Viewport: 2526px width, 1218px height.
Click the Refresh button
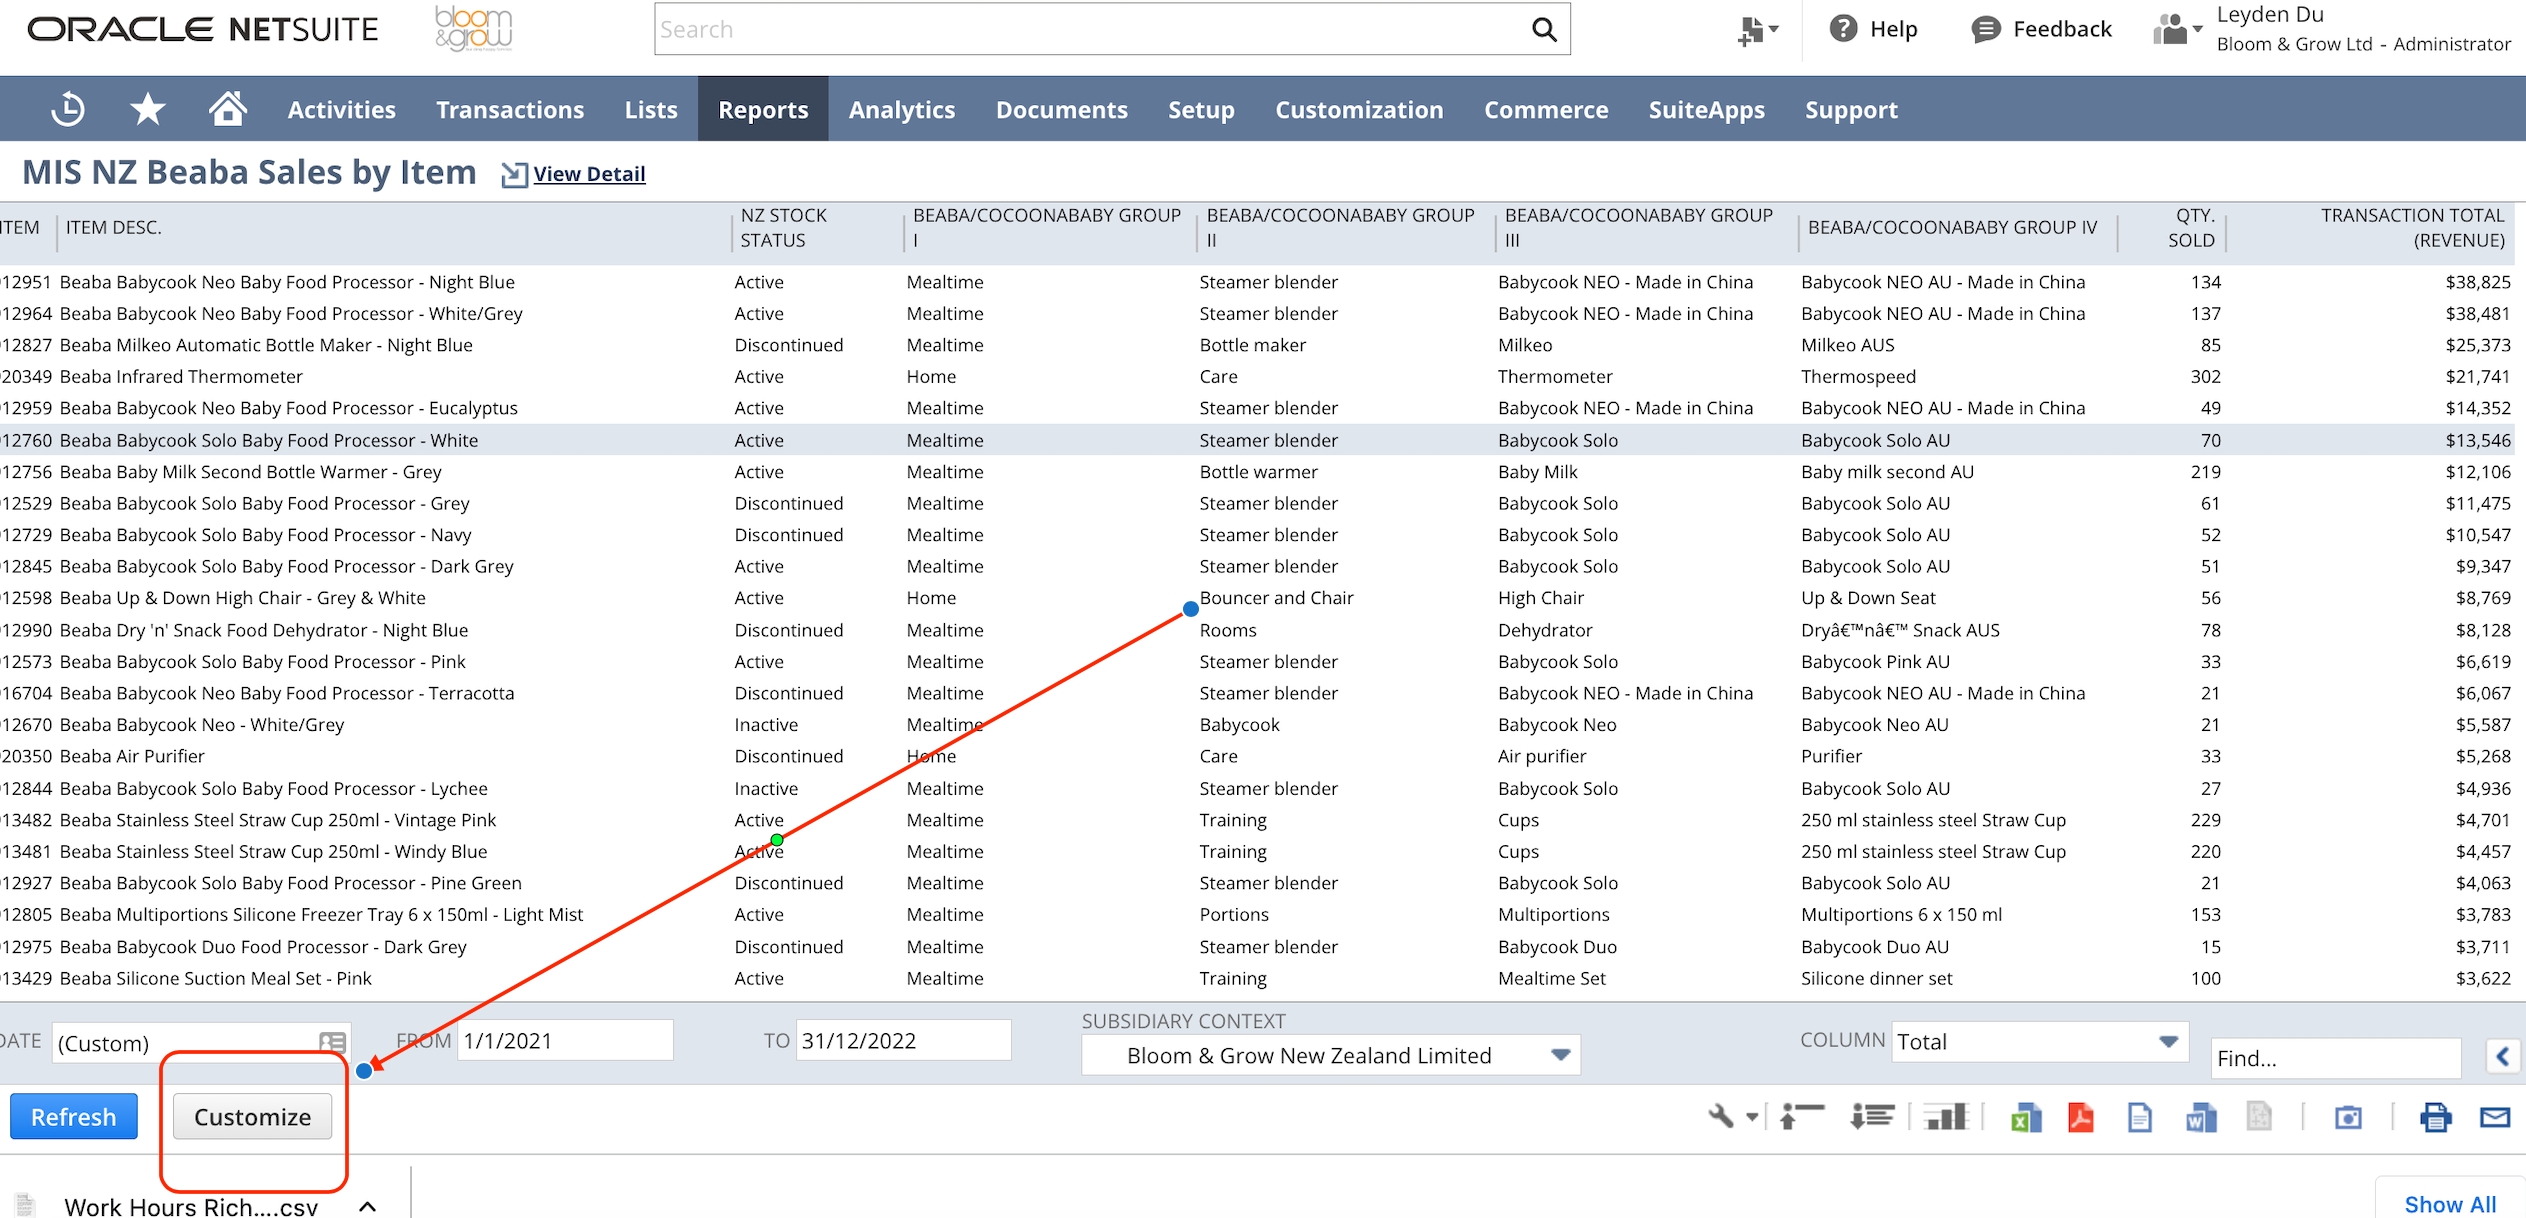coord(74,1116)
